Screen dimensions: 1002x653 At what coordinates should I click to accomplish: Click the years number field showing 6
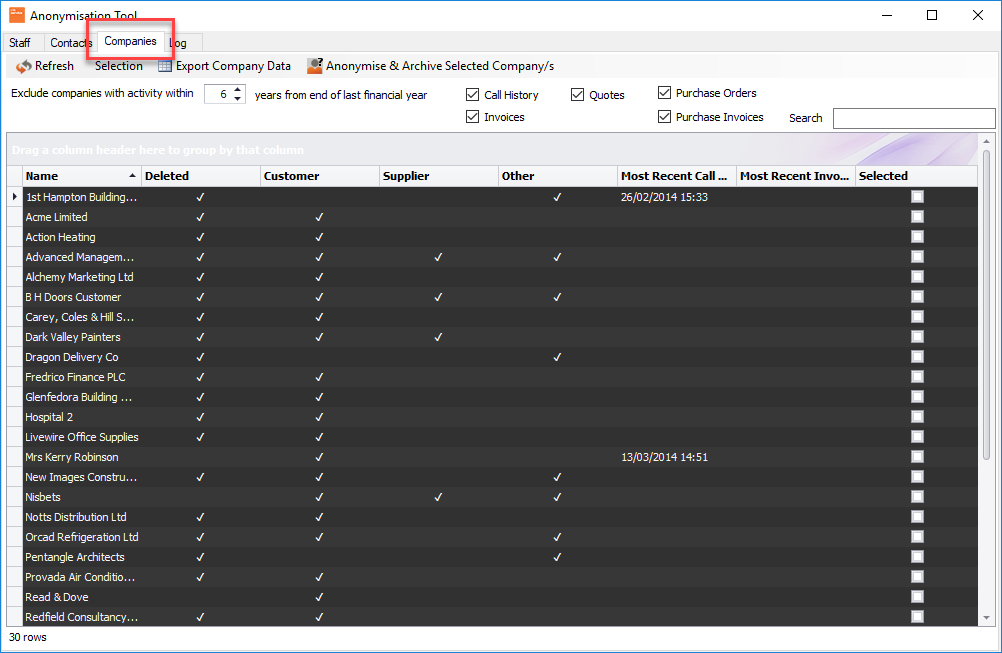219,94
